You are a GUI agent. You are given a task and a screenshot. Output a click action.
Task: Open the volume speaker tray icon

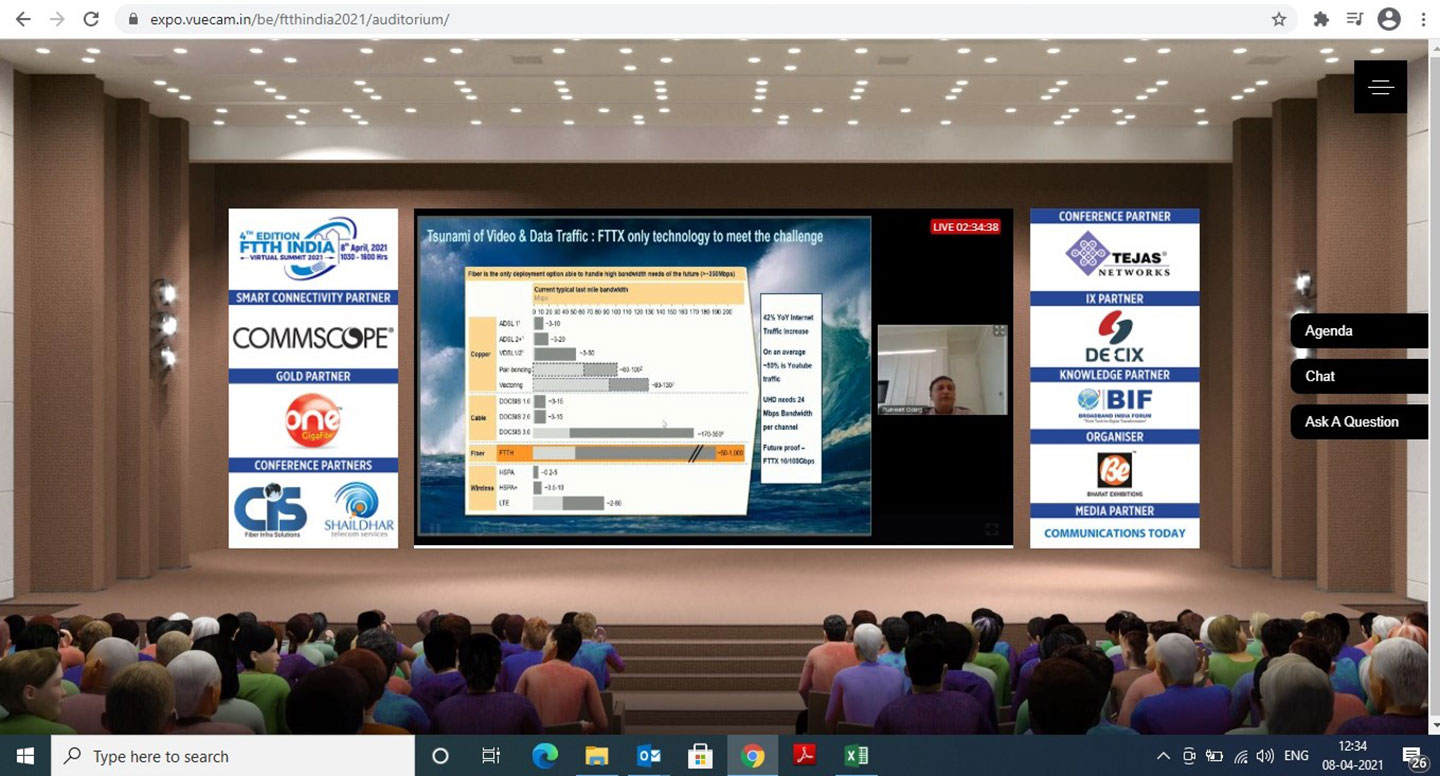[1265, 756]
